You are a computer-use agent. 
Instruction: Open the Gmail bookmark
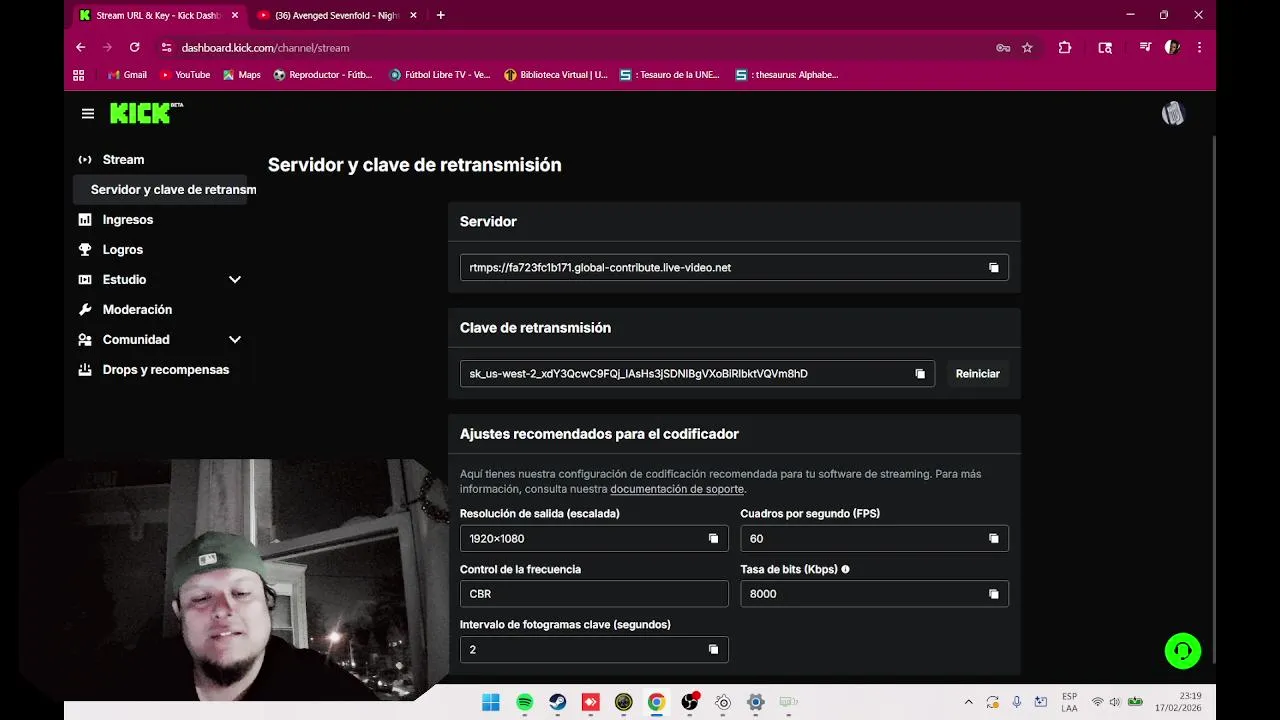[127, 75]
